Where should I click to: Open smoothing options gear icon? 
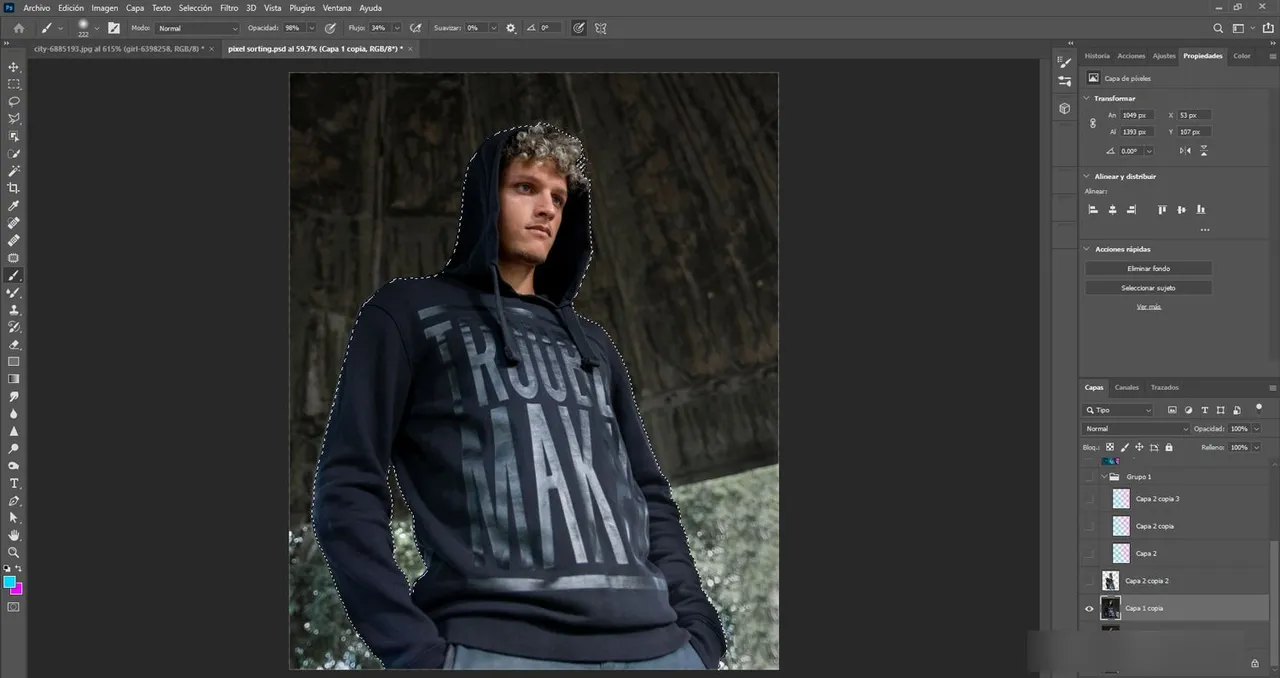511,28
